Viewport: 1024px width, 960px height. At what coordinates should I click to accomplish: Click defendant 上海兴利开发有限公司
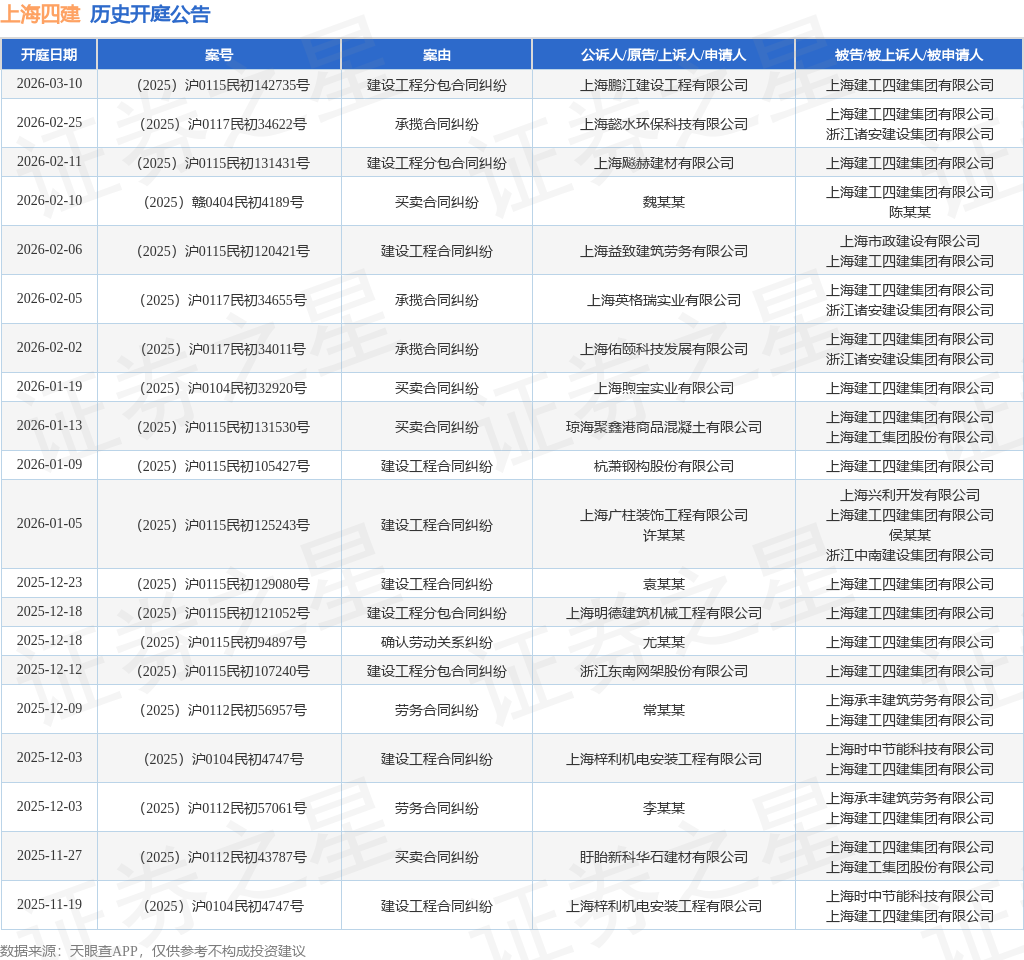tap(909, 496)
